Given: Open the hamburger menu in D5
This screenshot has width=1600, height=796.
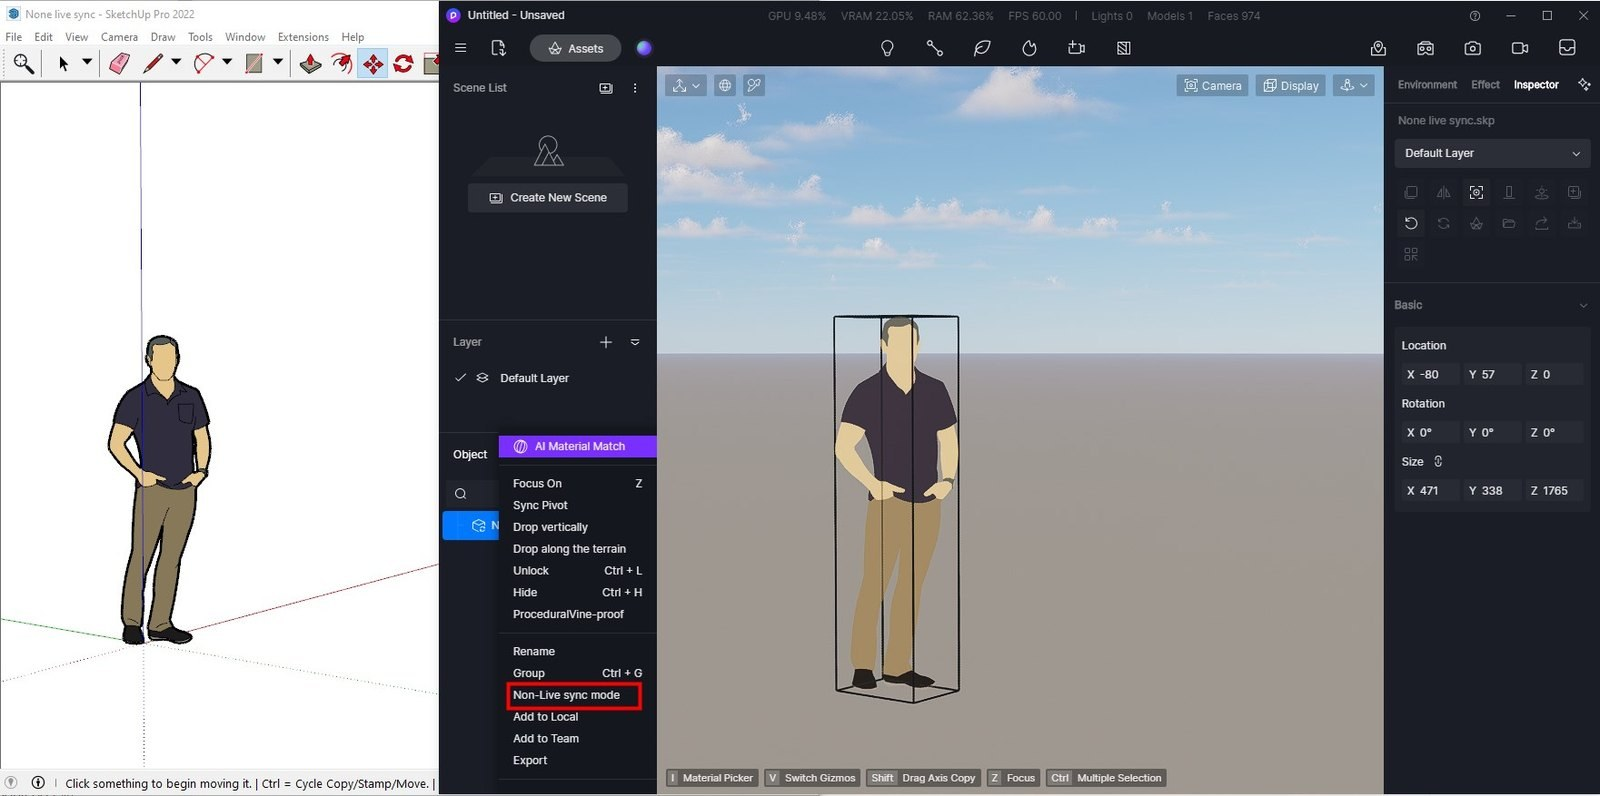Looking at the screenshot, I should tap(461, 48).
